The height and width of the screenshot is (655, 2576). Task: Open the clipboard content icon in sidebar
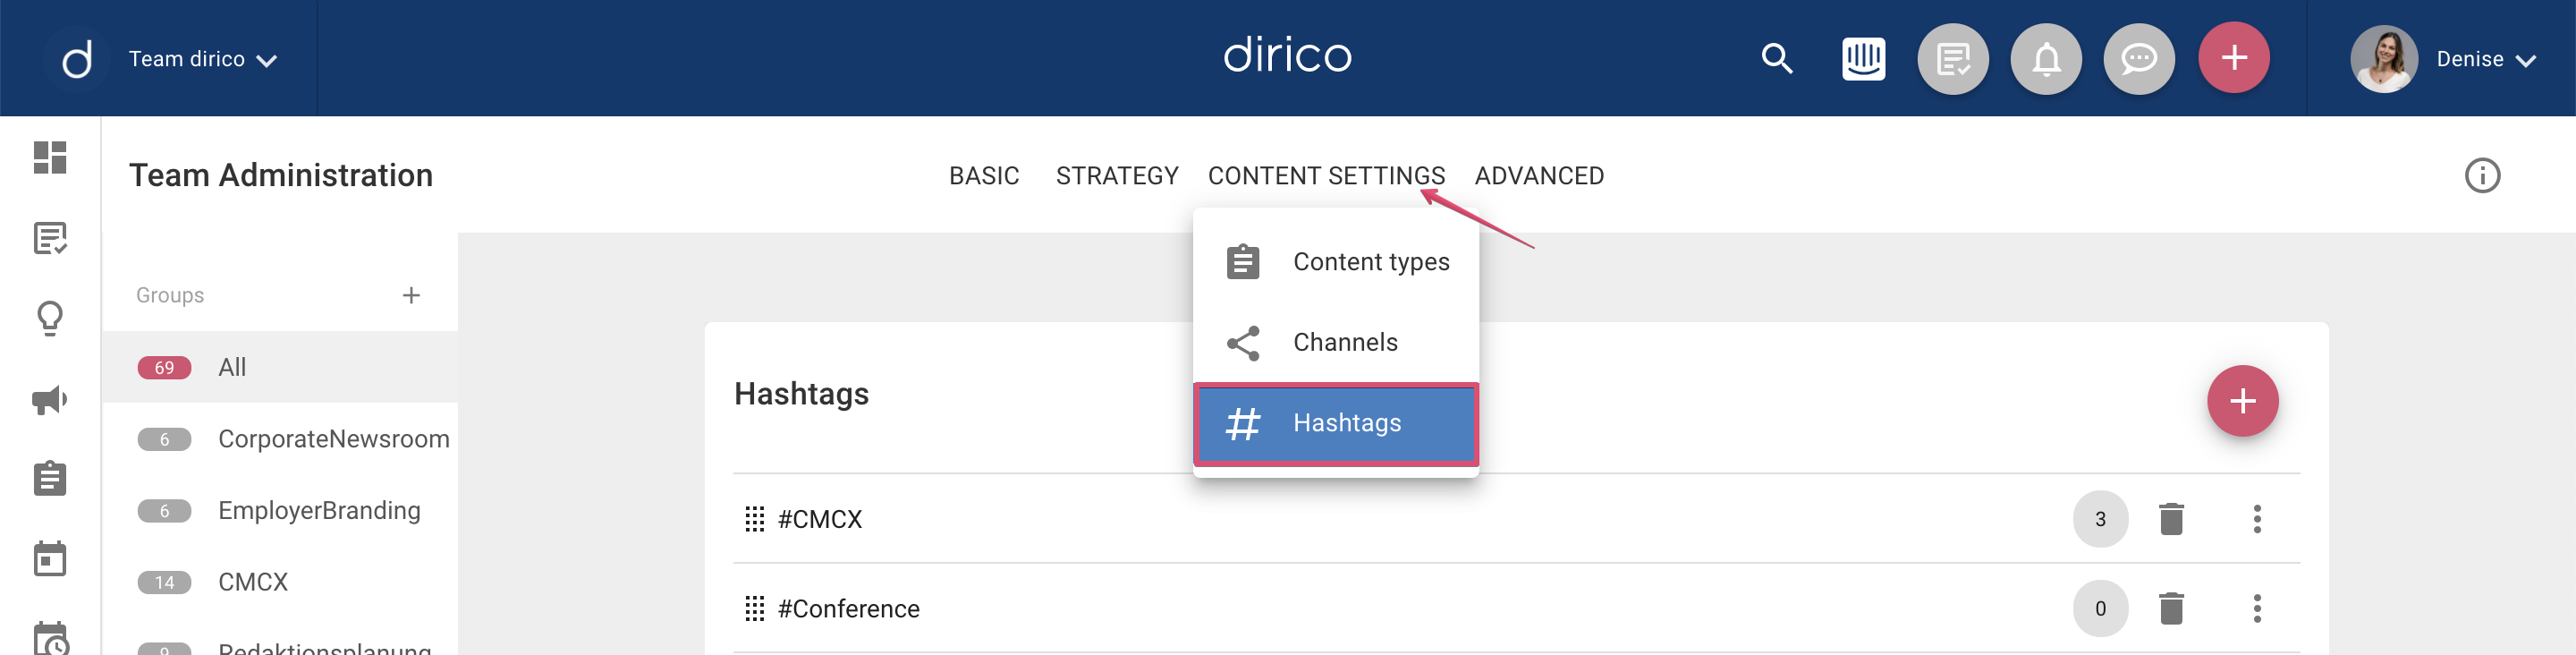pyautogui.click(x=50, y=478)
